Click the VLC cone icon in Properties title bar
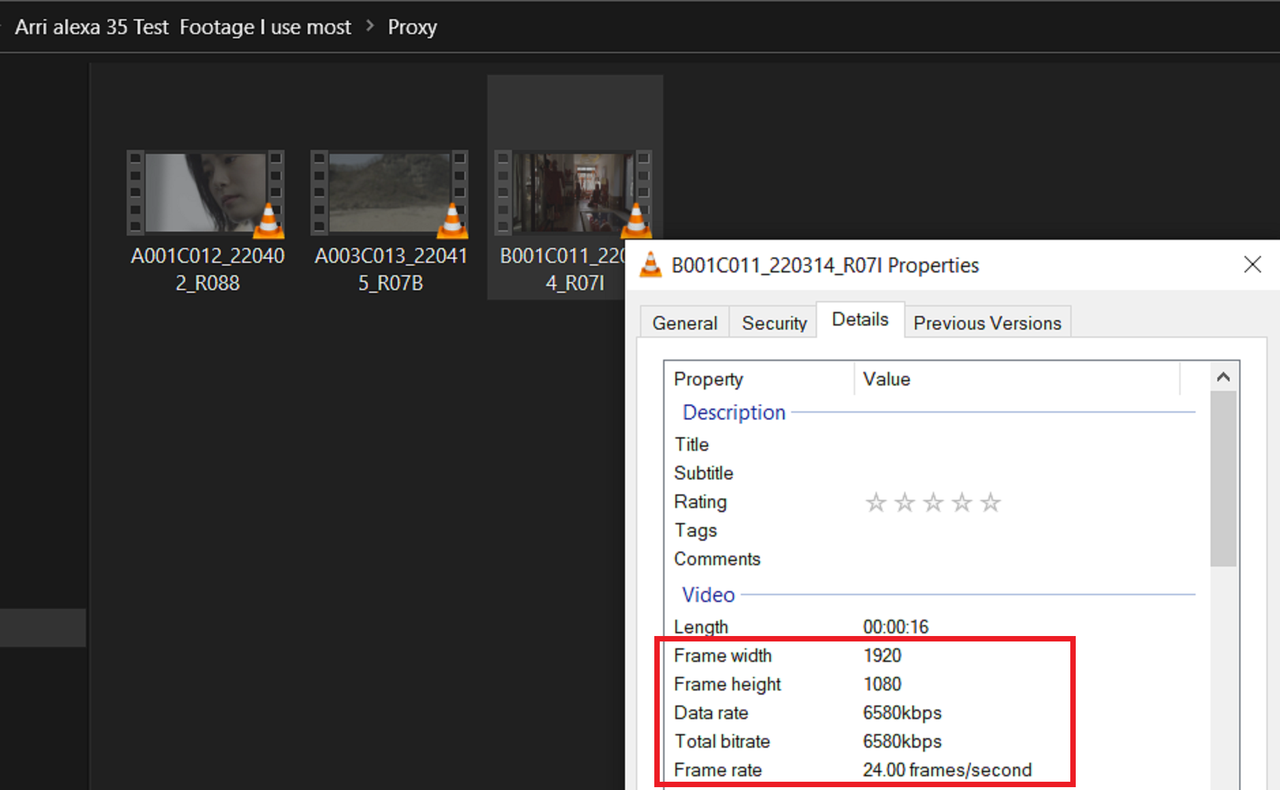 [651, 265]
